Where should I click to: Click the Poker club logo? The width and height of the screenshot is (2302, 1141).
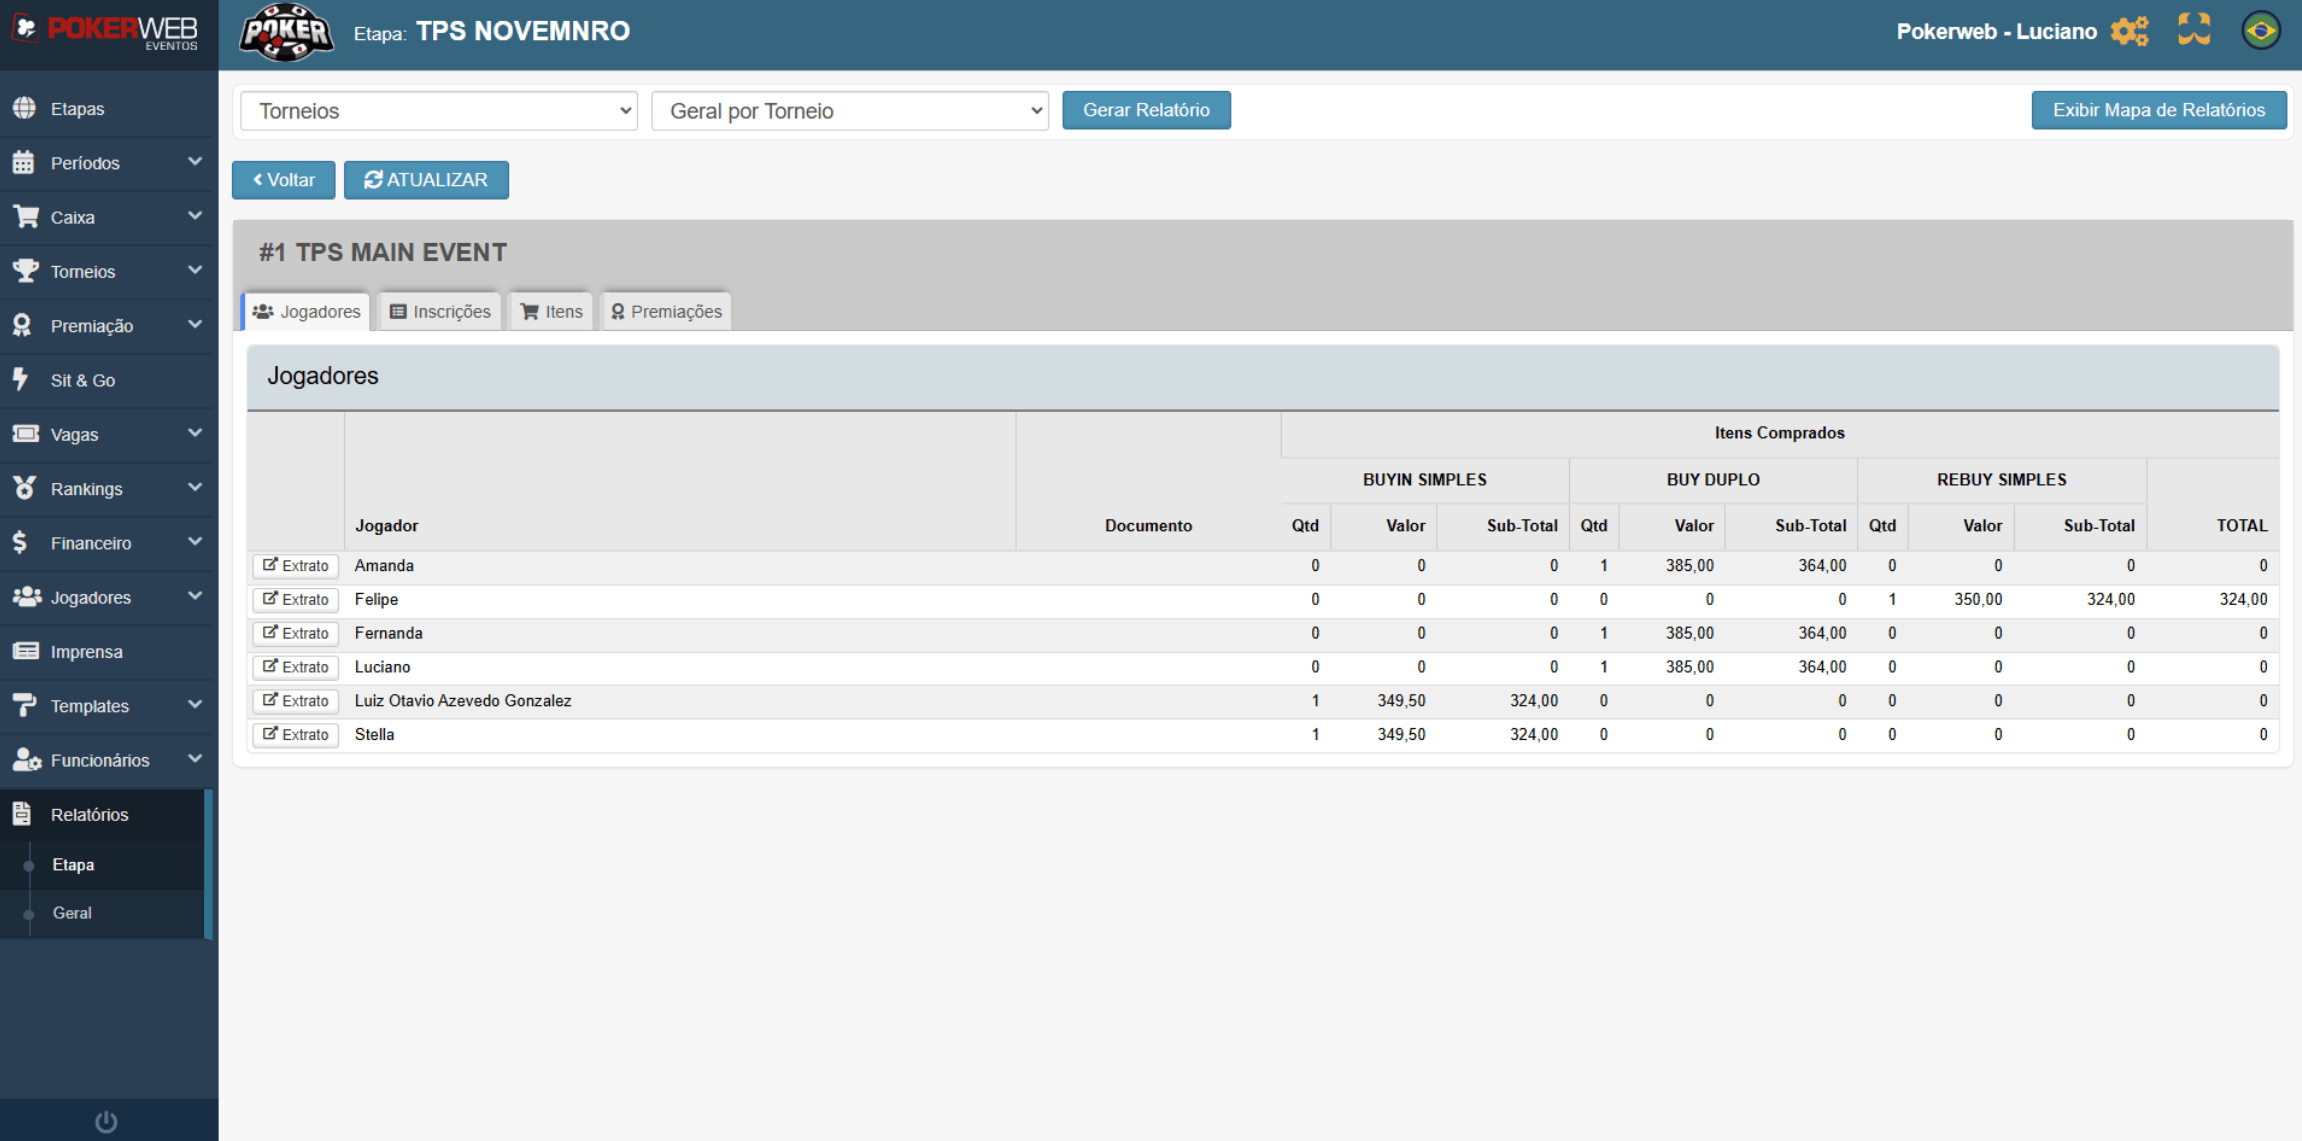click(286, 32)
